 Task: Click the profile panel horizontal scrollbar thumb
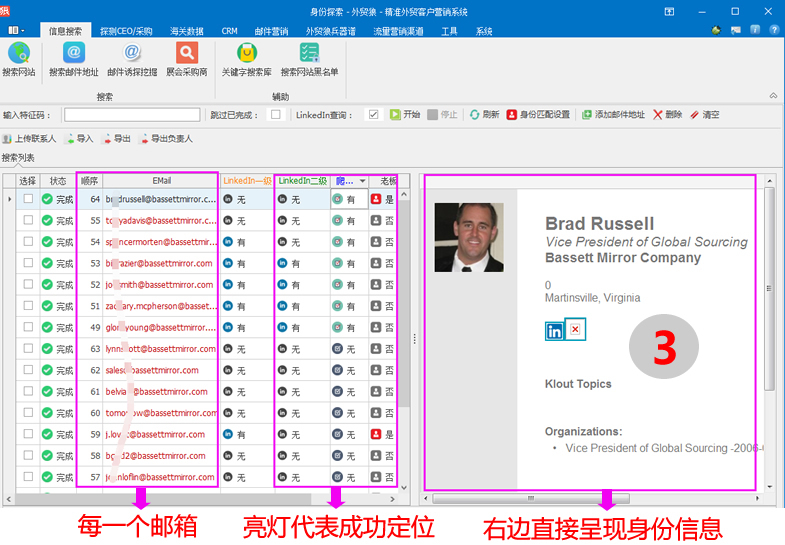(531, 498)
